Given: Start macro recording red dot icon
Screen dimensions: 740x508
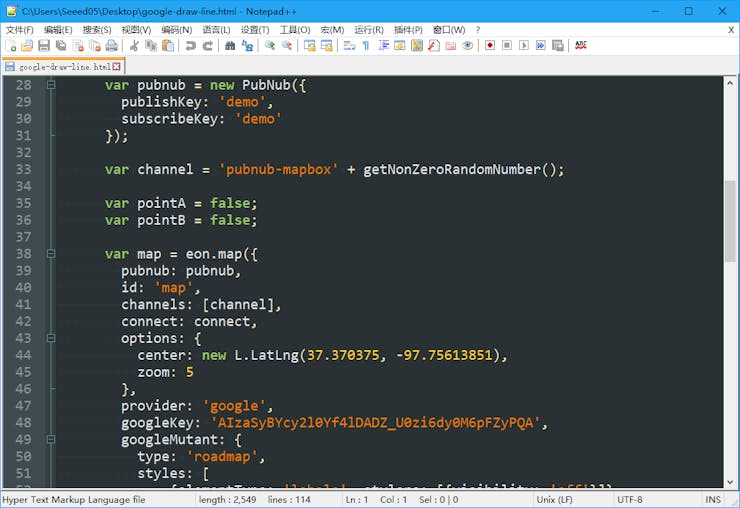Looking at the screenshot, I should (x=490, y=45).
